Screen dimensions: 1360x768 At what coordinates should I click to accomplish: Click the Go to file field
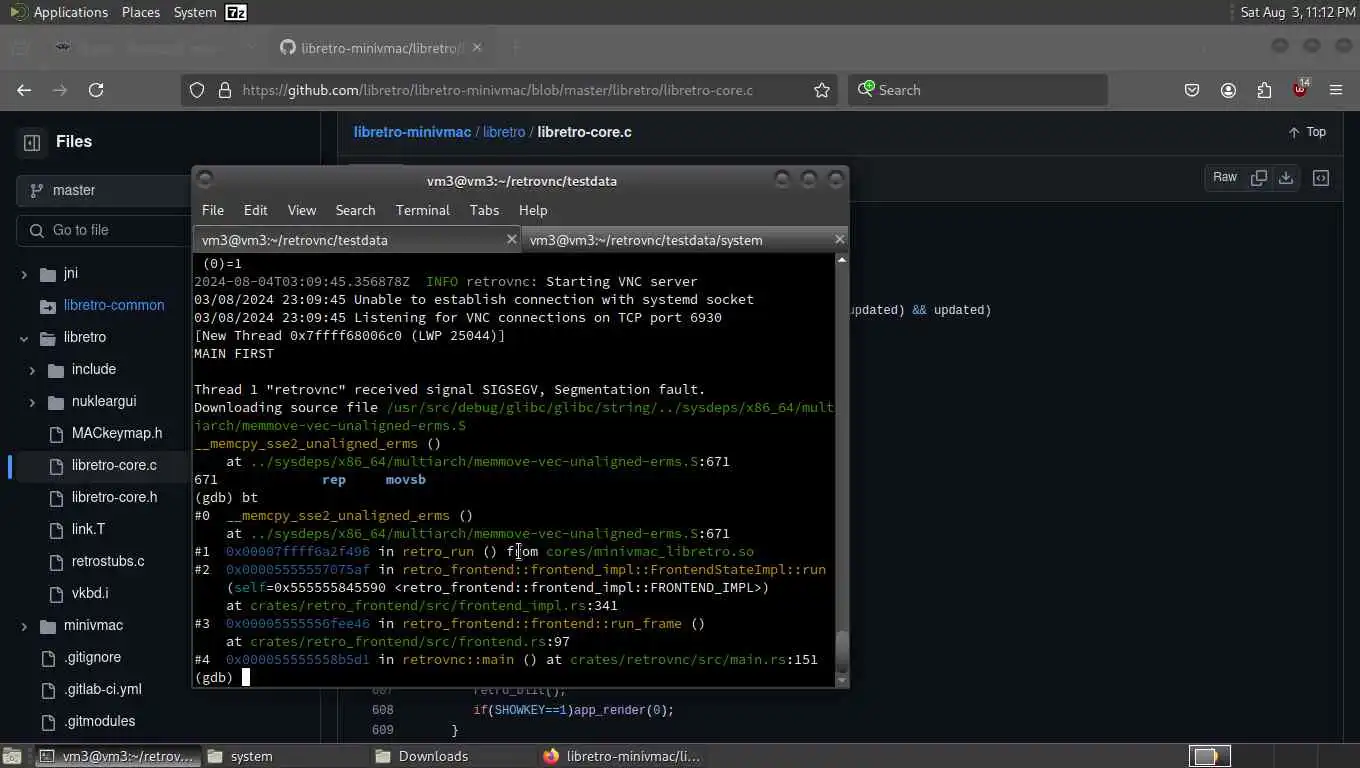(x=104, y=230)
